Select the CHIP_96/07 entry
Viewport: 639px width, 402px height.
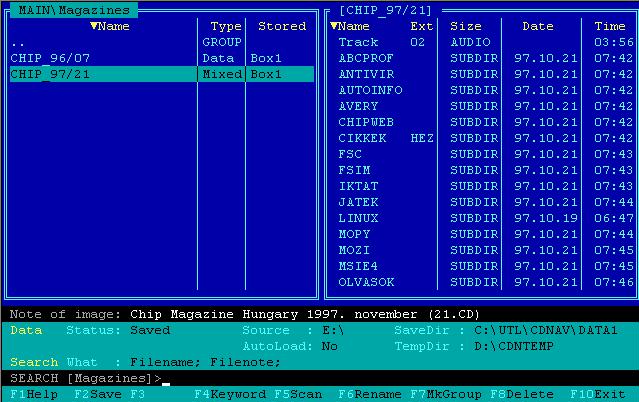[162, 58]
